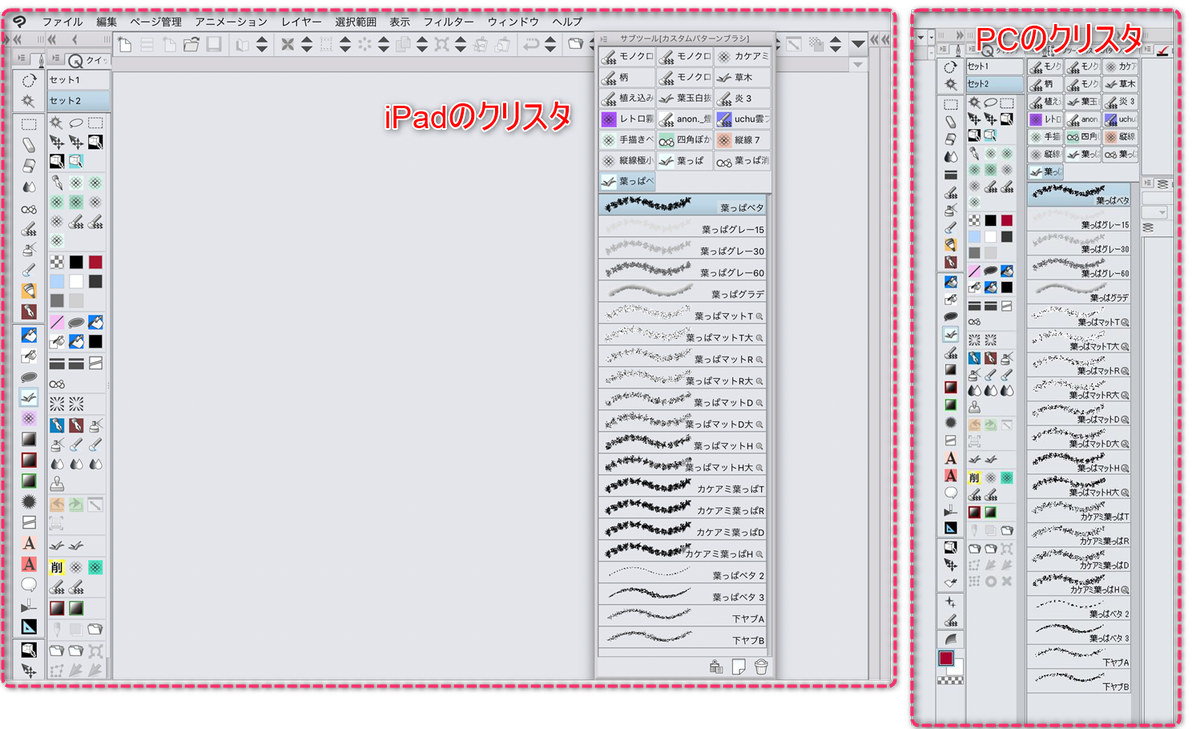Viewport: 1200px width, 729px height.
Task: Click the Clip Studio logo icon
Action: [x=19, y=22]
